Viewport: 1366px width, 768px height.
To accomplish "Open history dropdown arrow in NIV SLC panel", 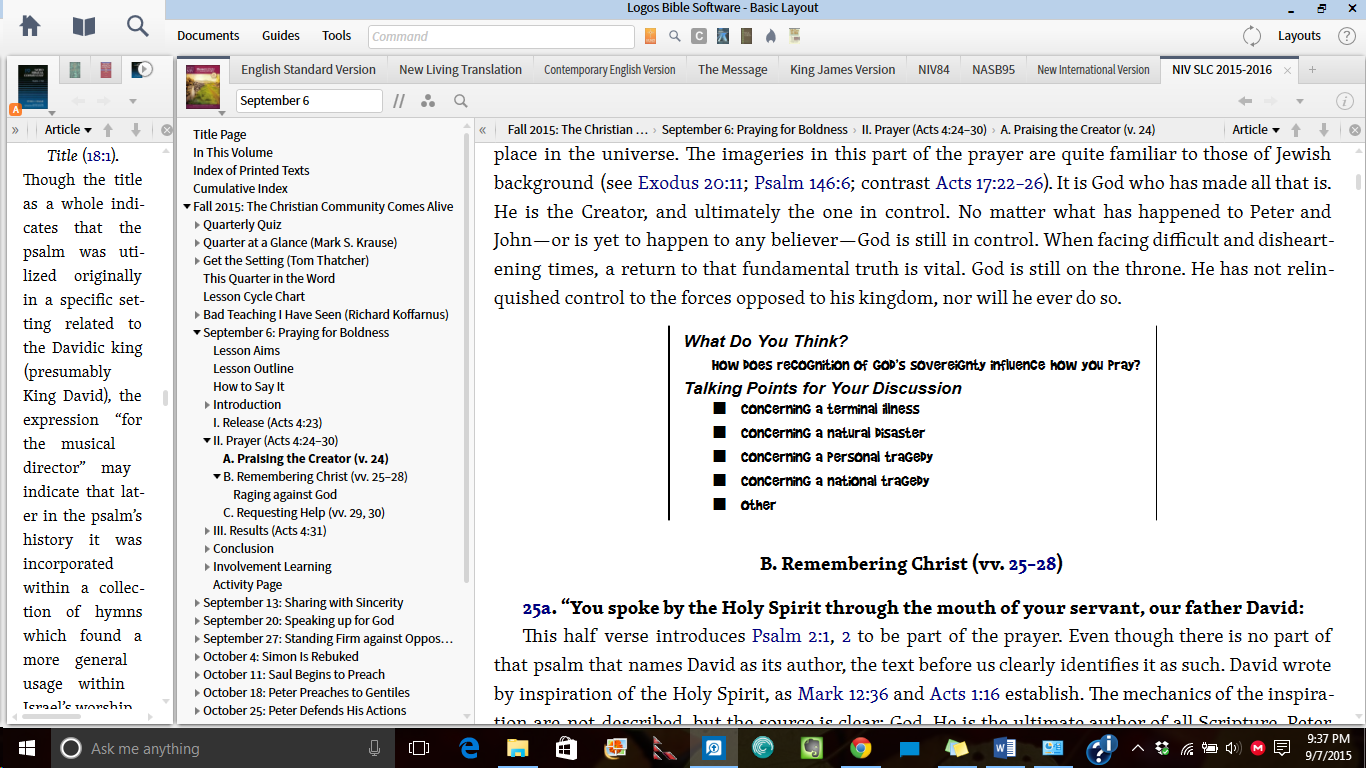I will click(1300, 101).
